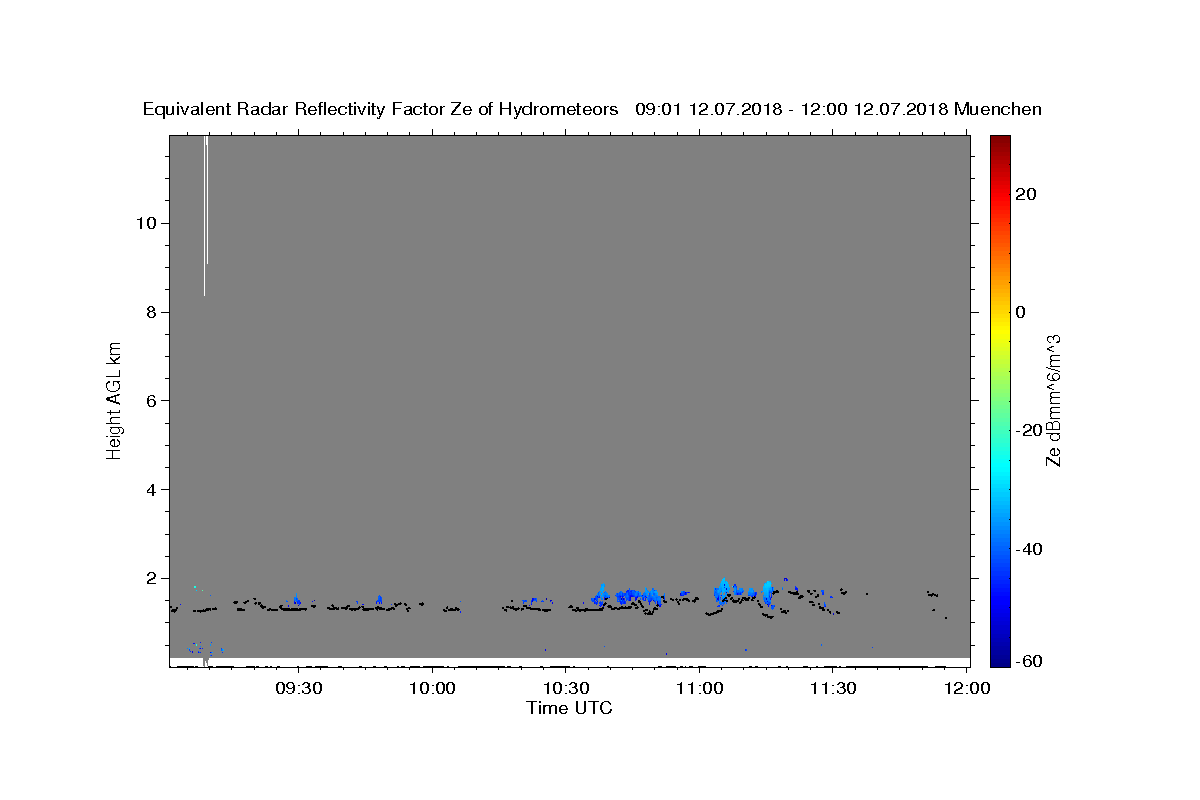Click the height tick label 6

[x=150, y=400]
